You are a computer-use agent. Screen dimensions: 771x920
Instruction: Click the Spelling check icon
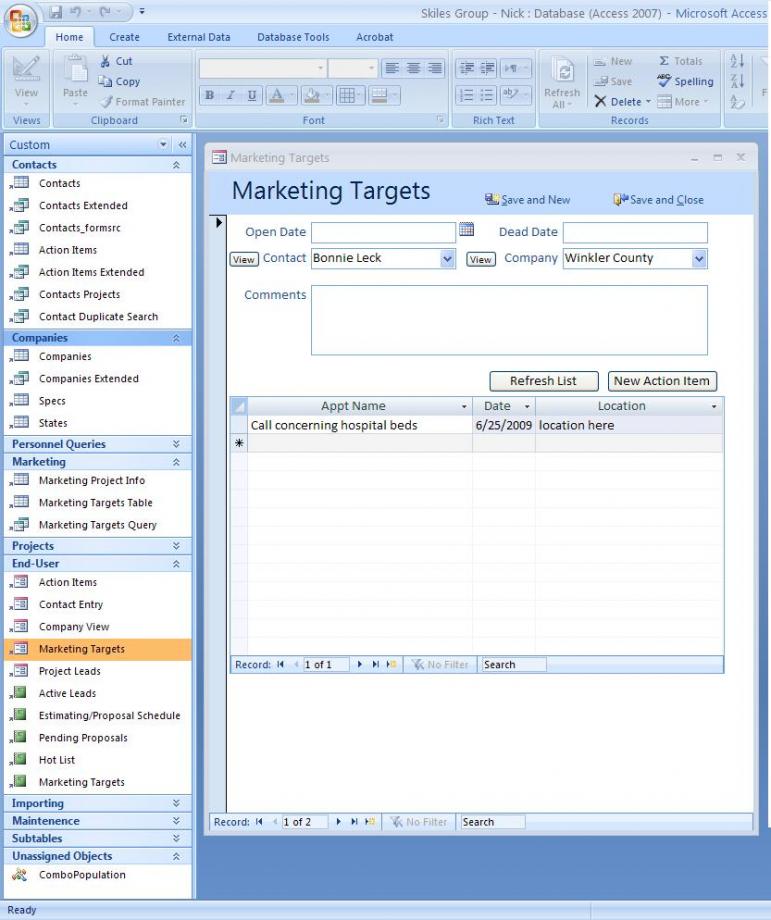click(664, 81)
